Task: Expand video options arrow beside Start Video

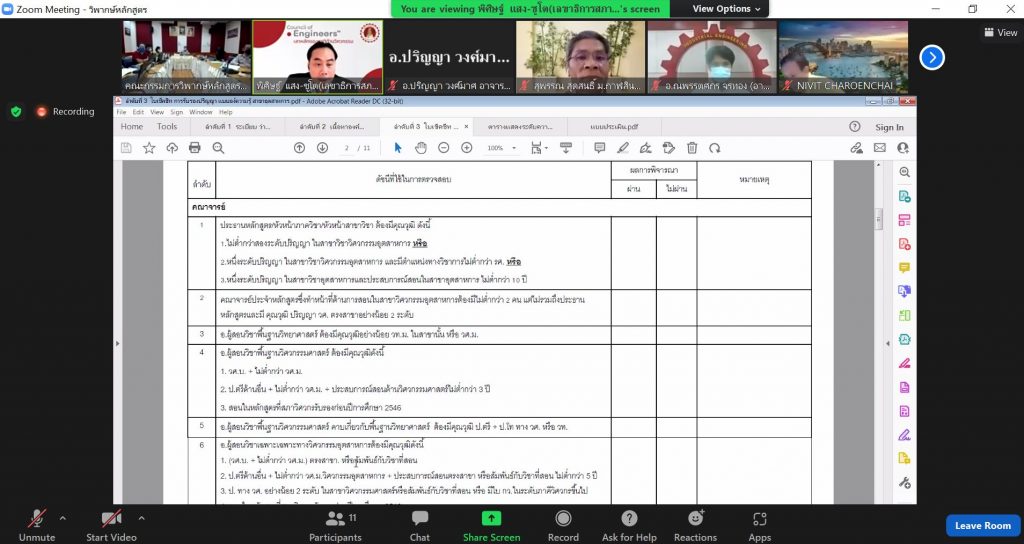Action: pos(141,518)
